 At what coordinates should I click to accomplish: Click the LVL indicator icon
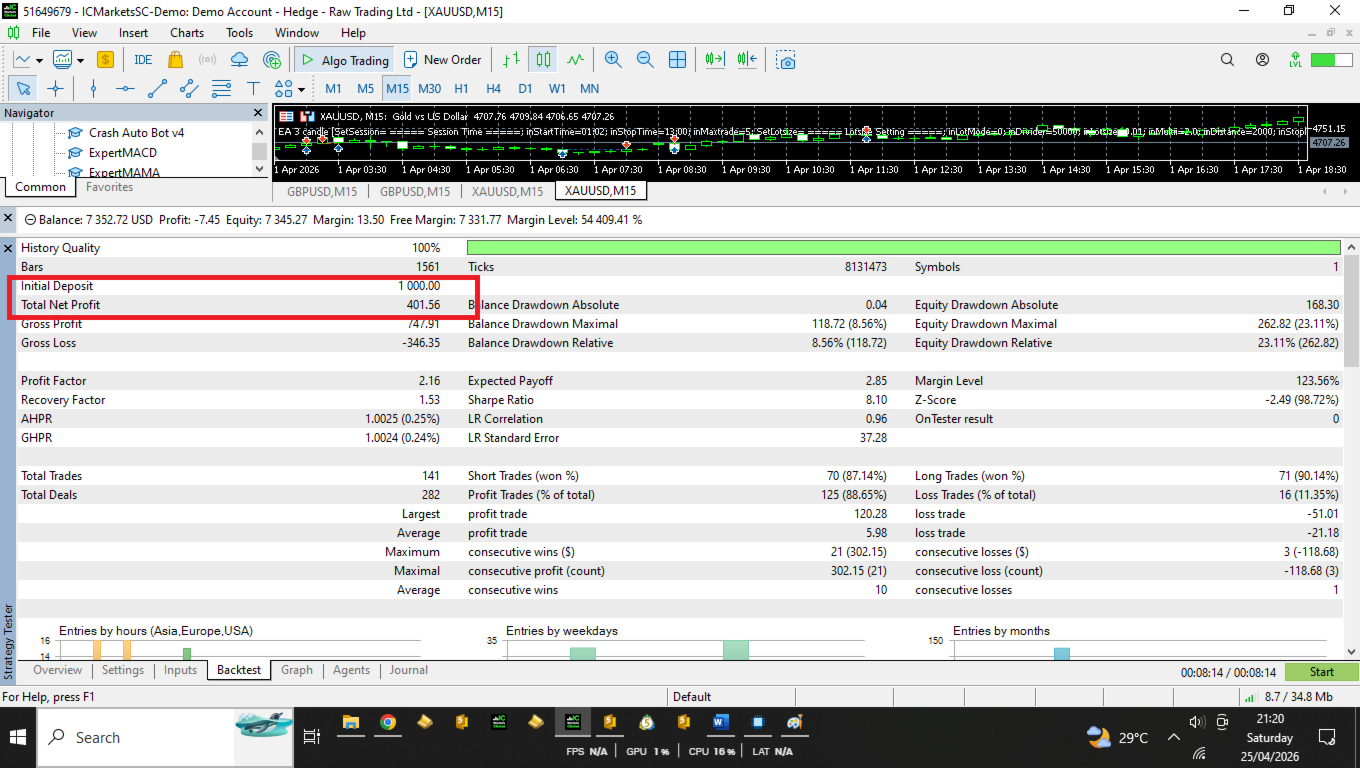tap(1296, 60)
